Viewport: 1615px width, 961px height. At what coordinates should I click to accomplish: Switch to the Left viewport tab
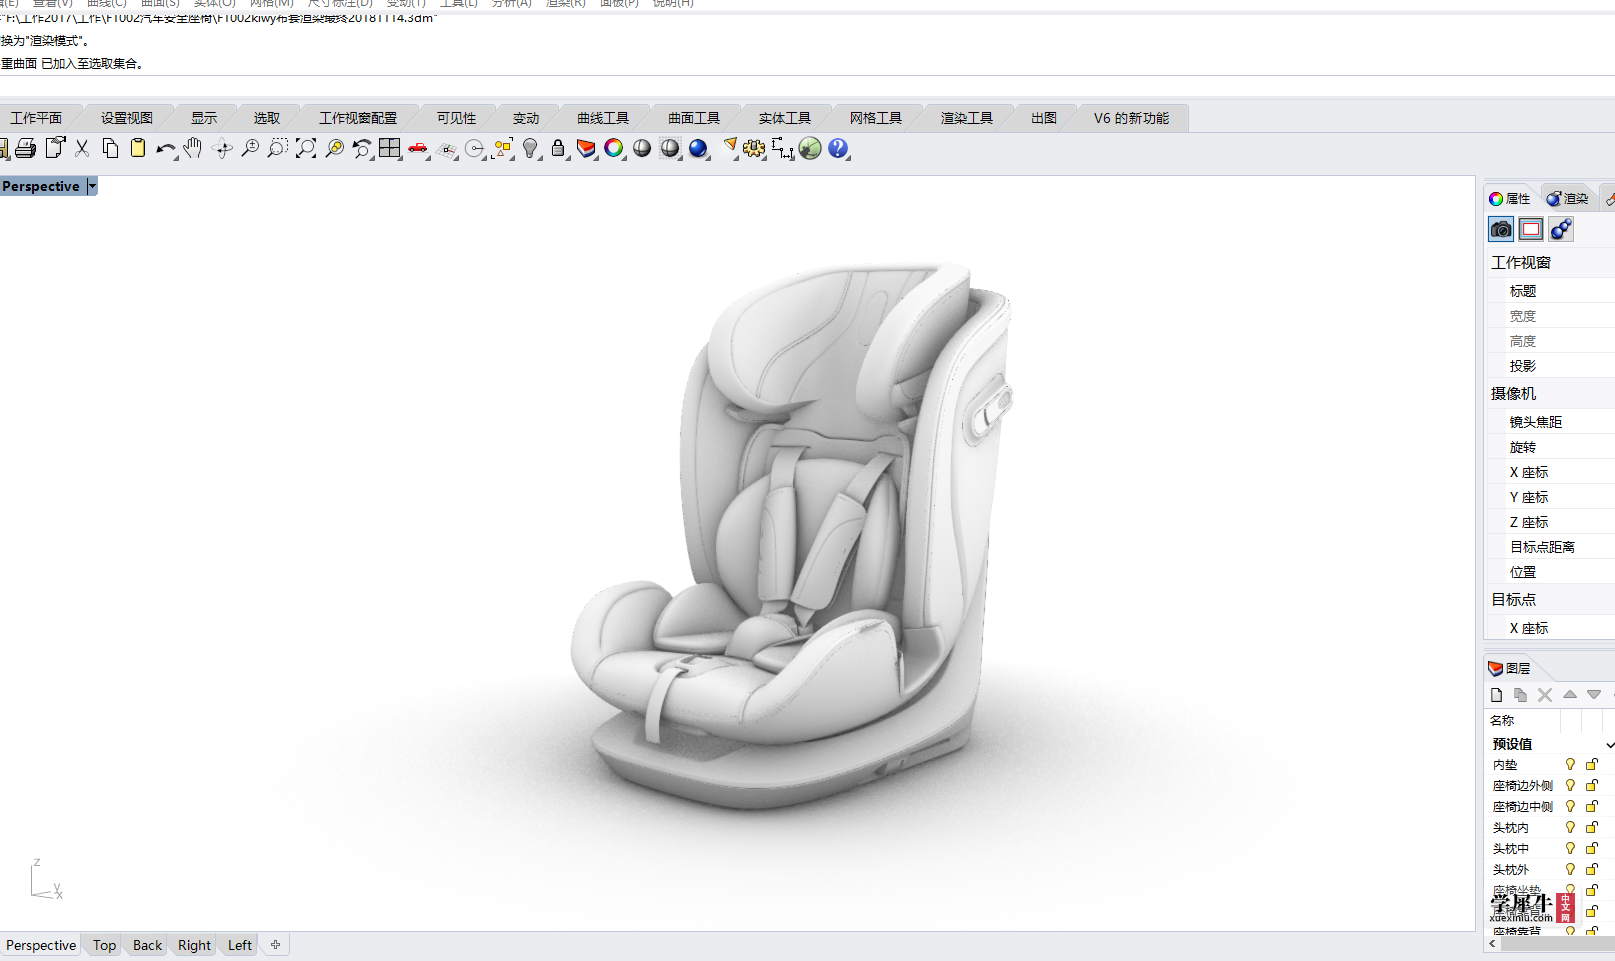tap(240, 945)
